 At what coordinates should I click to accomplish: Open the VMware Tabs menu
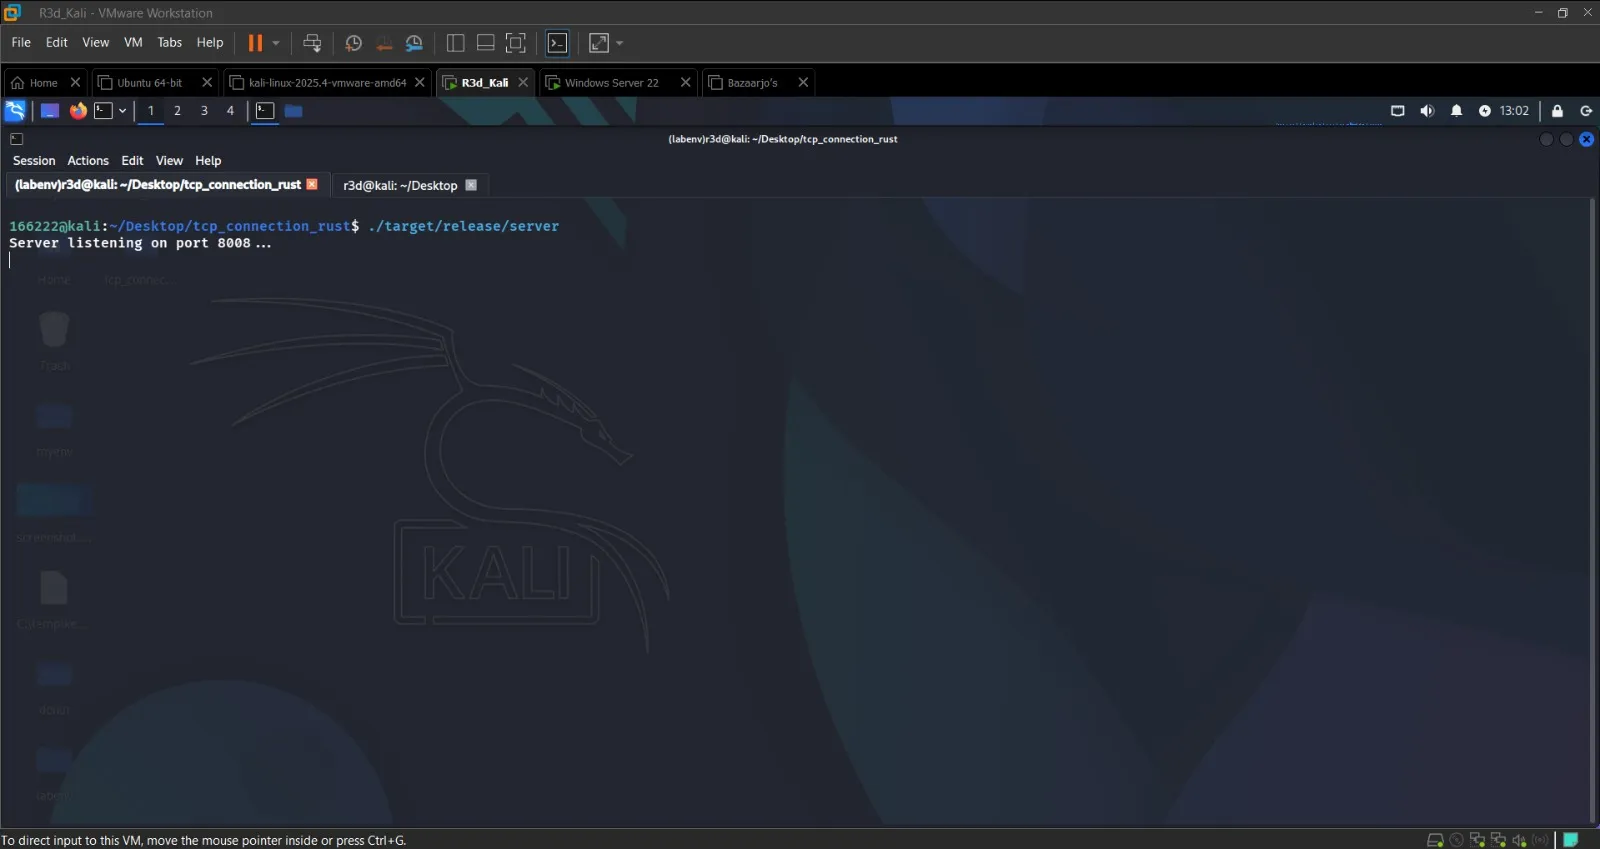[170, 43]
